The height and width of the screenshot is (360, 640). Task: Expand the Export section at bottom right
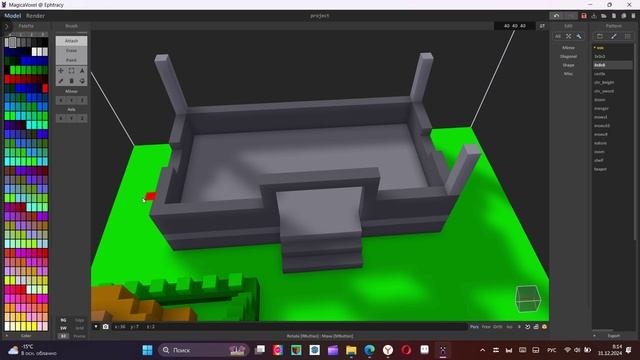click(613, 336)
